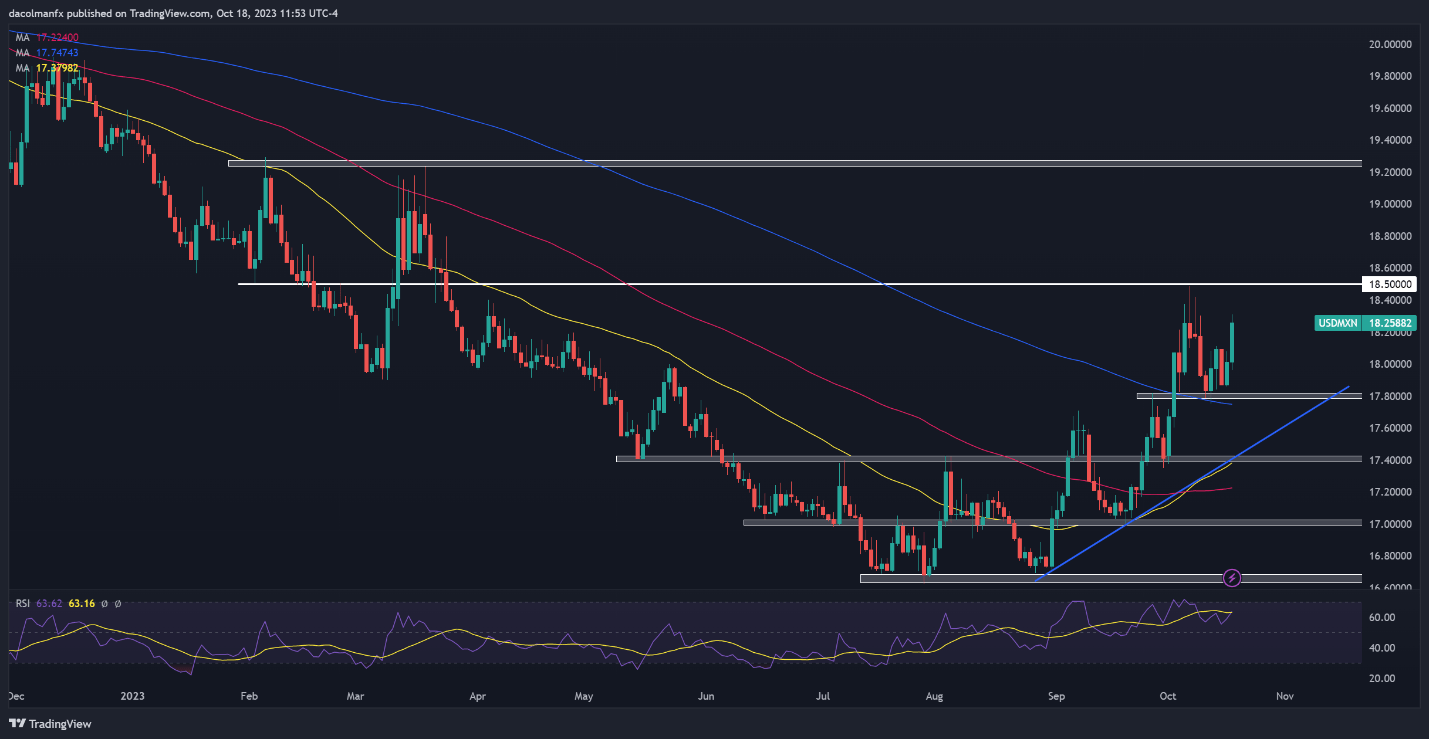Viewport: 1429px width, 739px height.
Task: Click the RSI 63.62 value
Action: pyautogui.click(x=47, y=603)
